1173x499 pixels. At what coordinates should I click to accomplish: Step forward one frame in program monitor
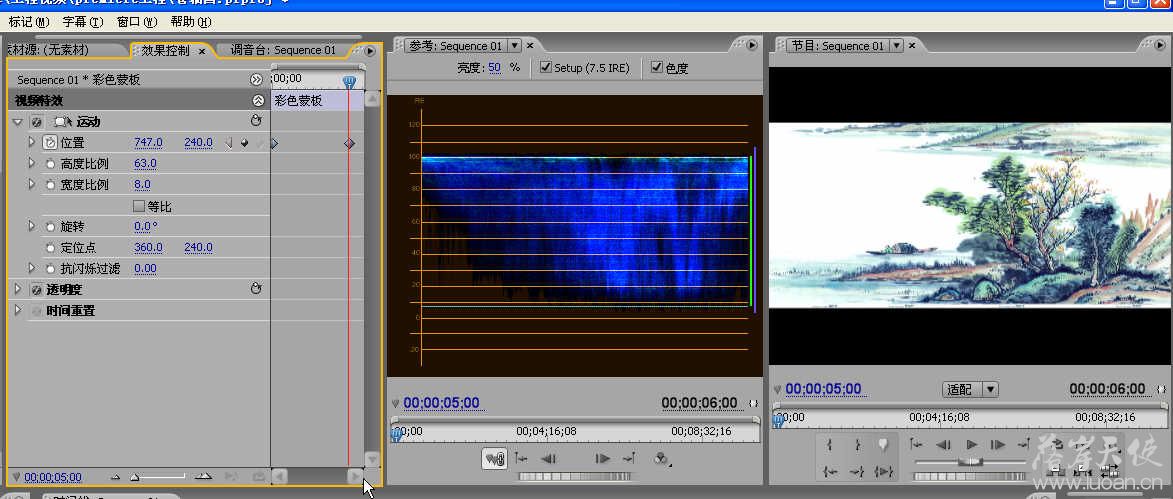coord(998,444)
